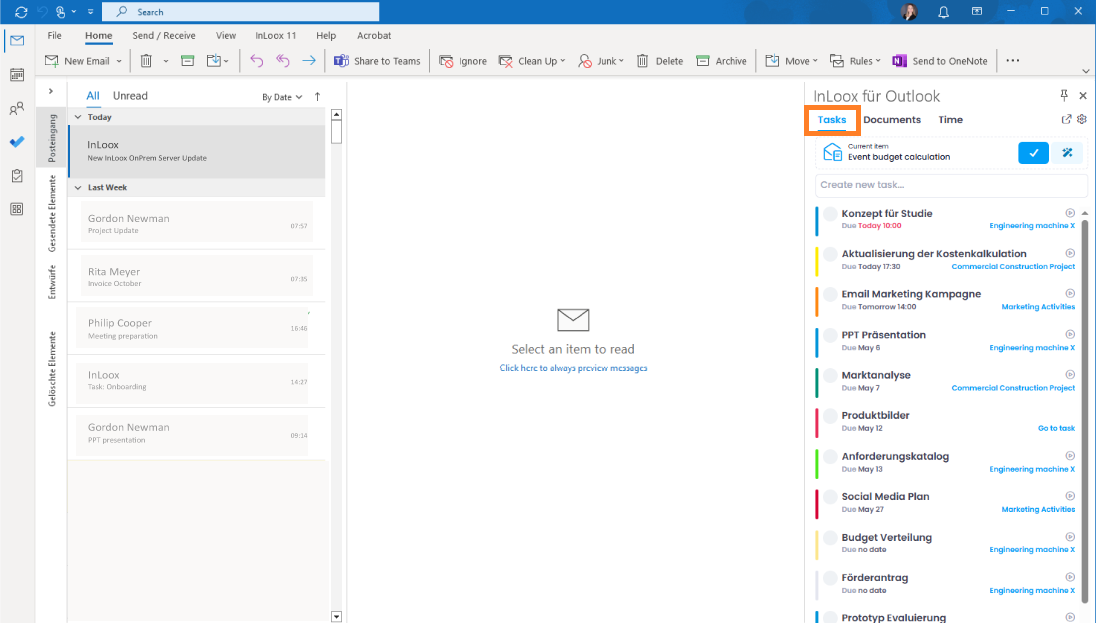Viewport: 1096px width, 623px height.
Task: Open the Send / Receive ribbon tab
Action: point(164,36)
